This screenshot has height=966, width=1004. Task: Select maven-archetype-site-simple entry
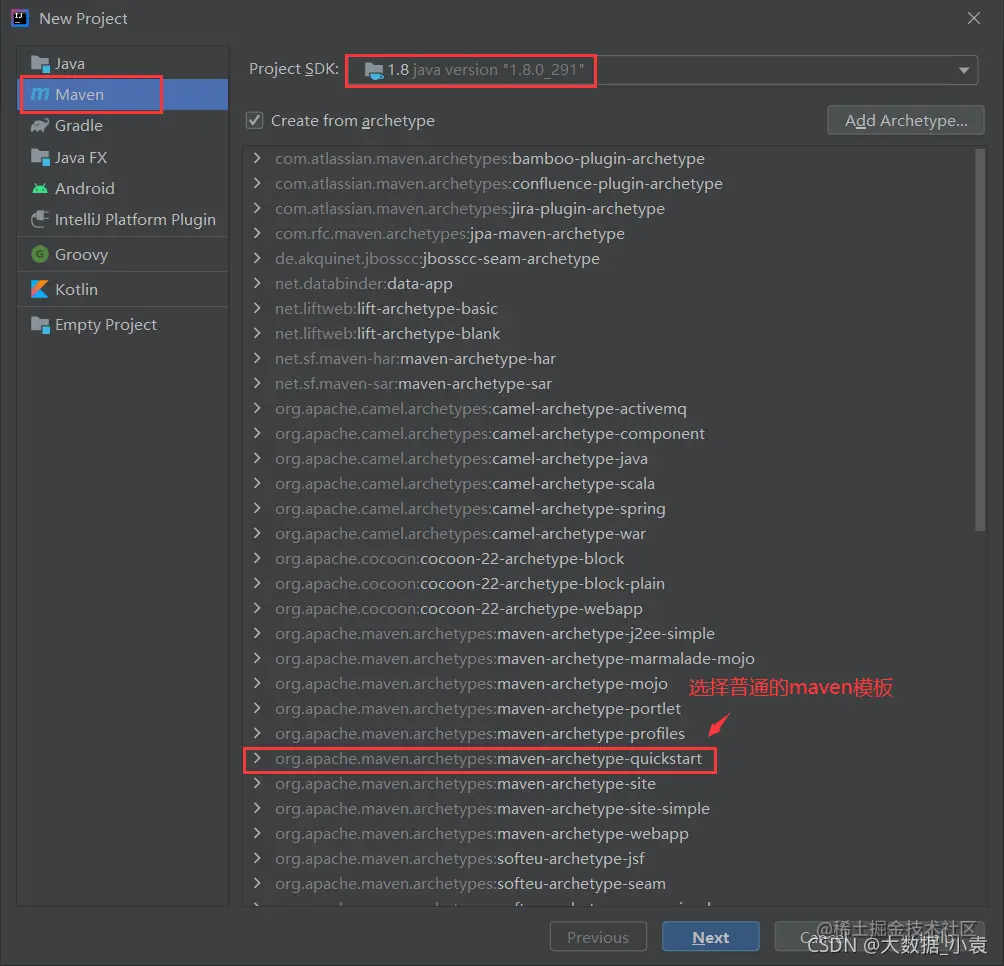(x=492, y=809)
